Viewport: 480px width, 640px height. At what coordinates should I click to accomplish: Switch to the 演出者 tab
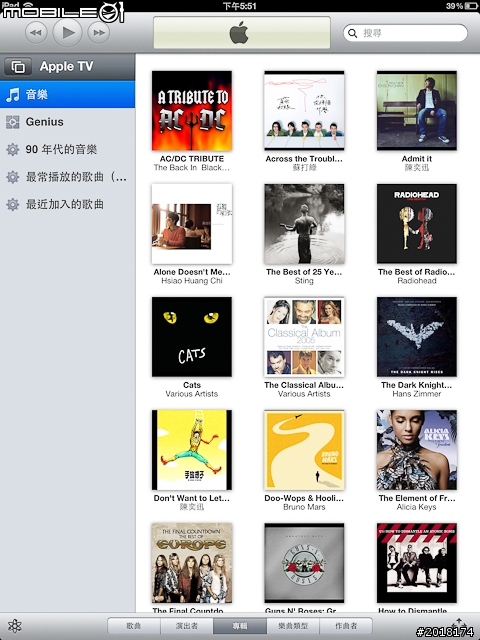tap(187, 626)
